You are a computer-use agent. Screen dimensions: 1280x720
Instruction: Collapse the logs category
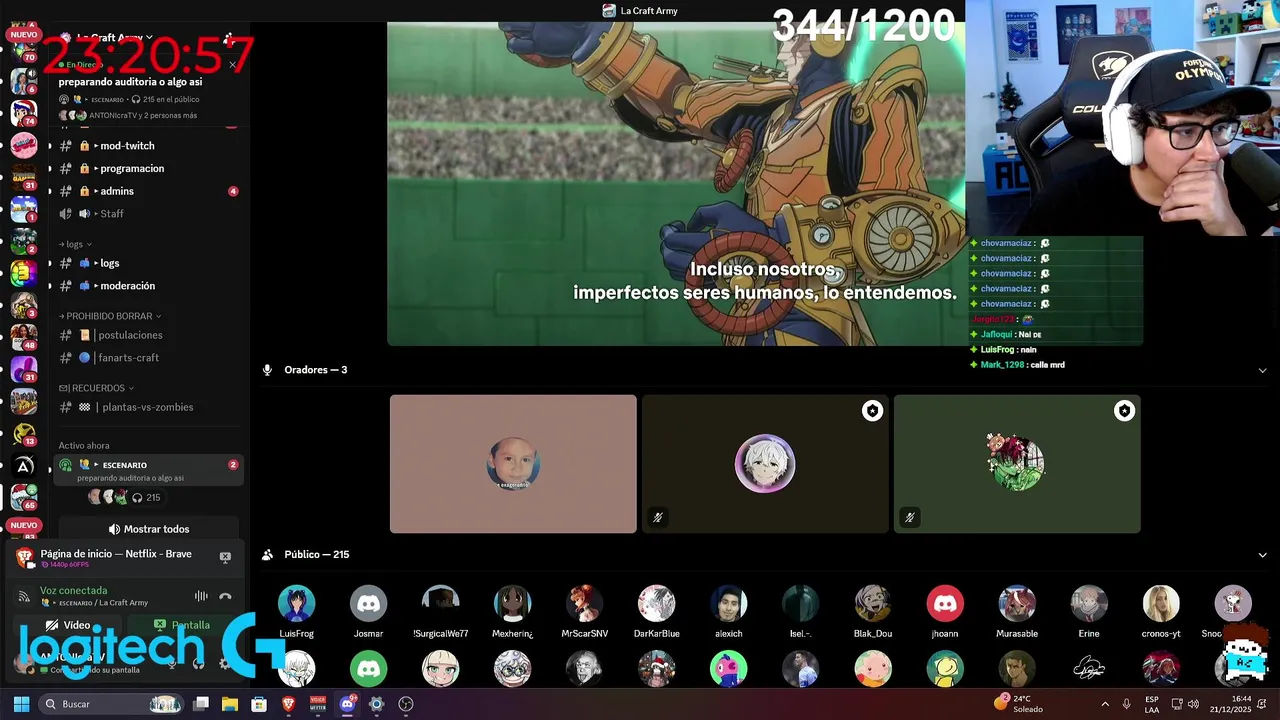point(75,244)
